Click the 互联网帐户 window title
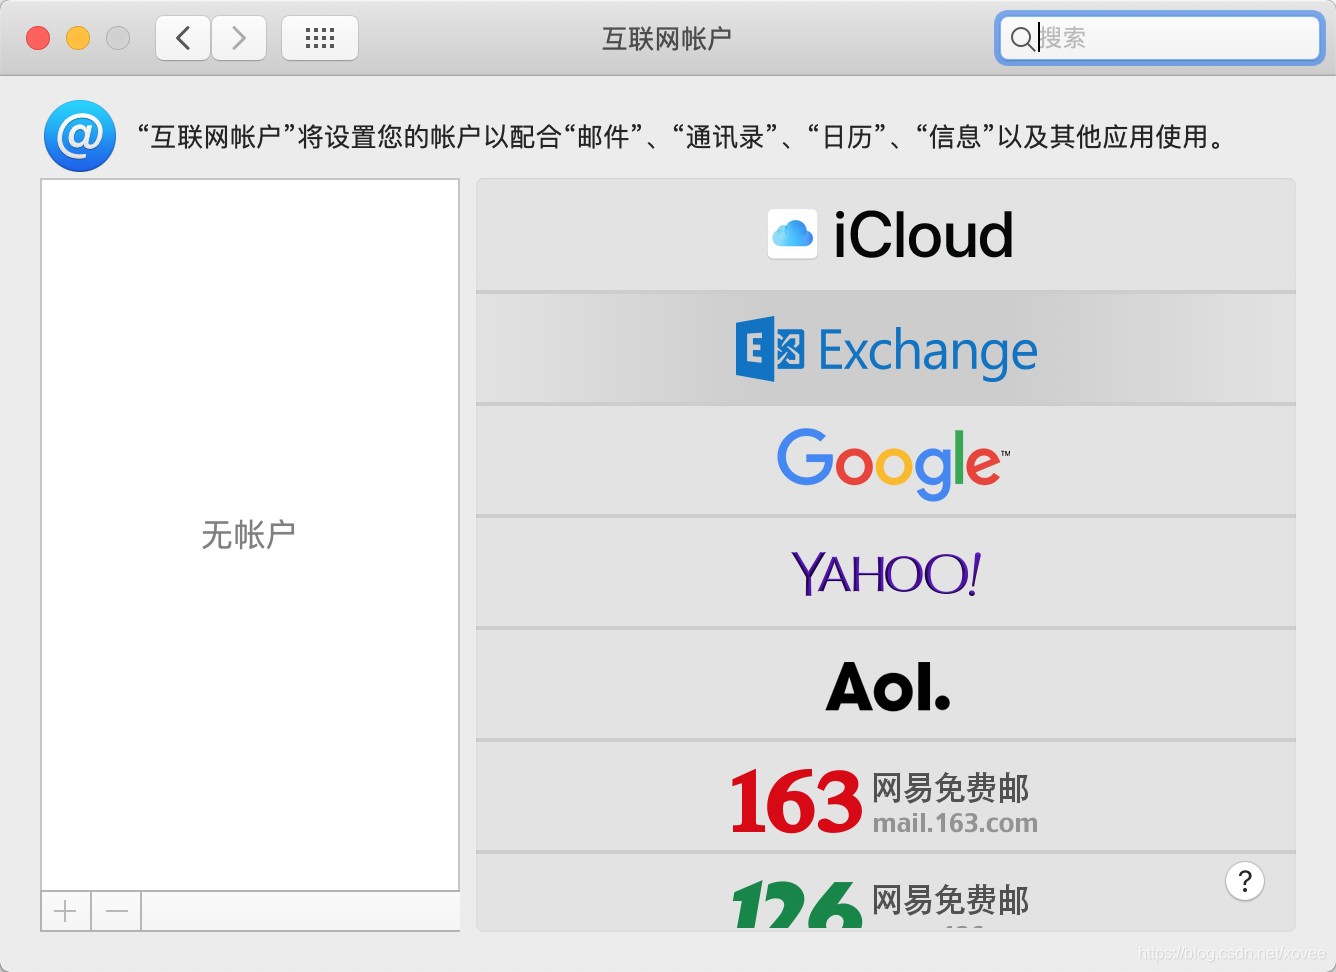Screen dimensions: 1336x972 pos(667,39)
